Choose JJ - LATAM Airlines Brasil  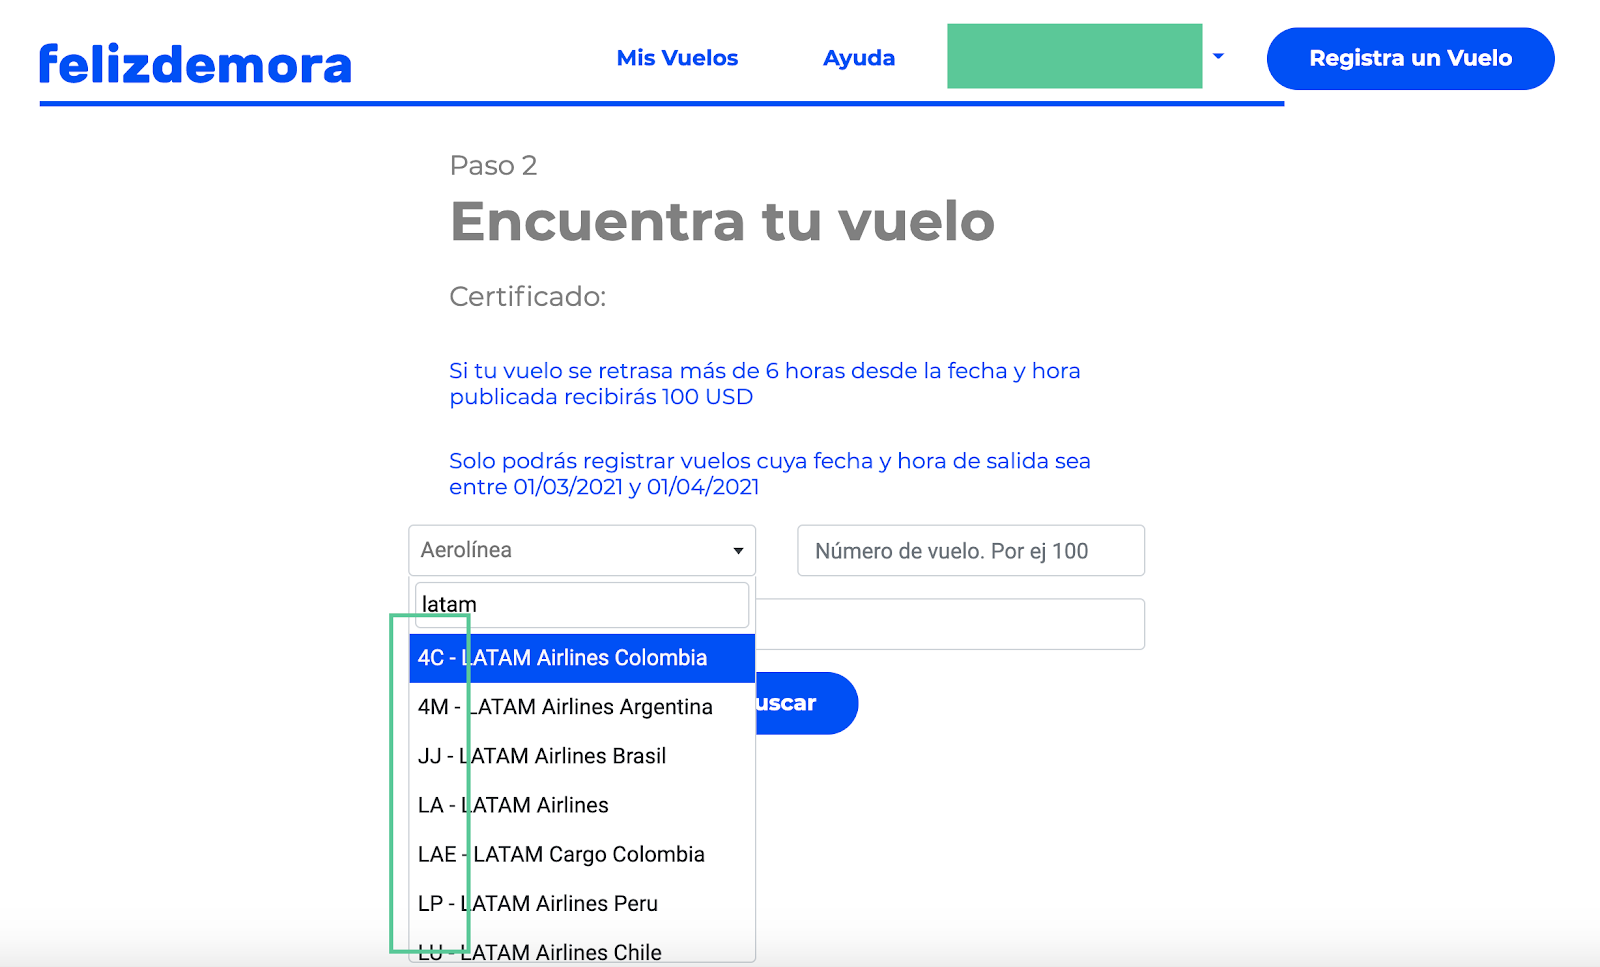[x=582, y=756]
